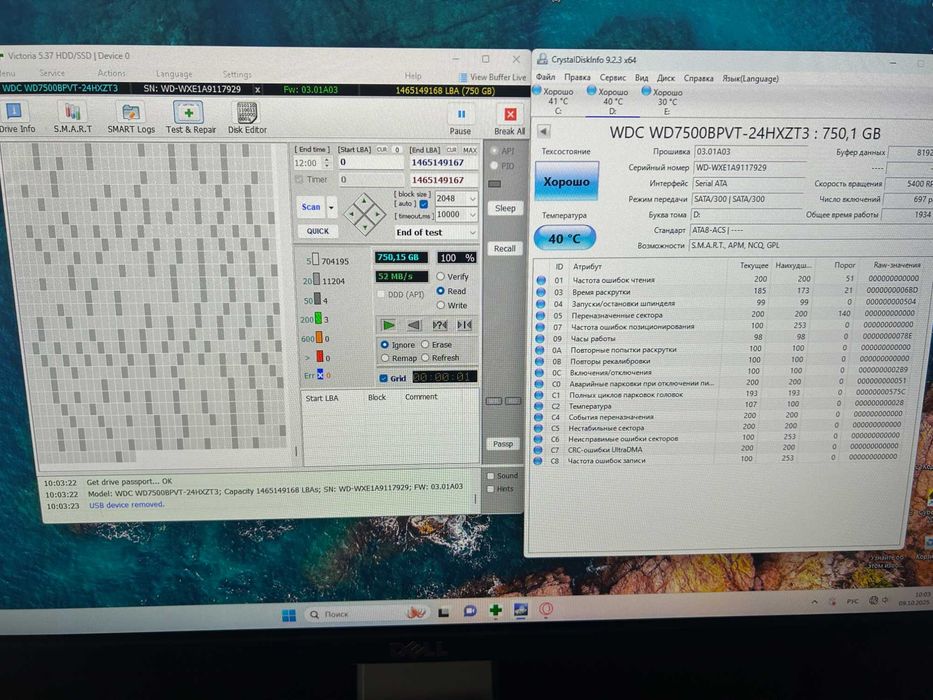Click the green play scan button
This screenshot has height=700, width=933.
pos(389,324)
